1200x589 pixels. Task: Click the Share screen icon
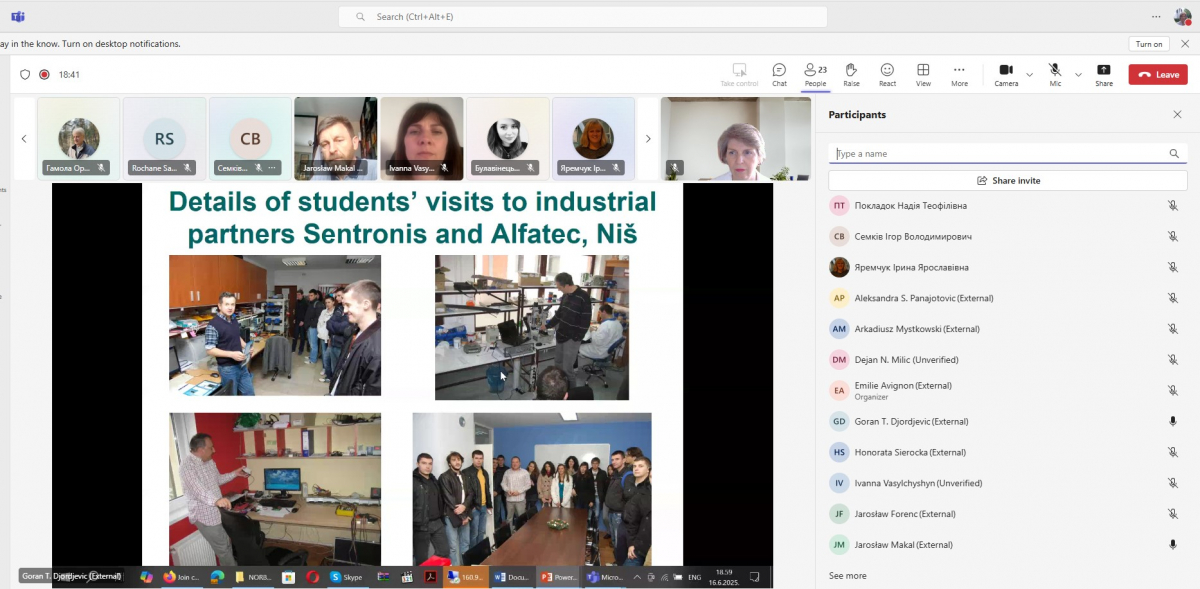pos(1103,71)
